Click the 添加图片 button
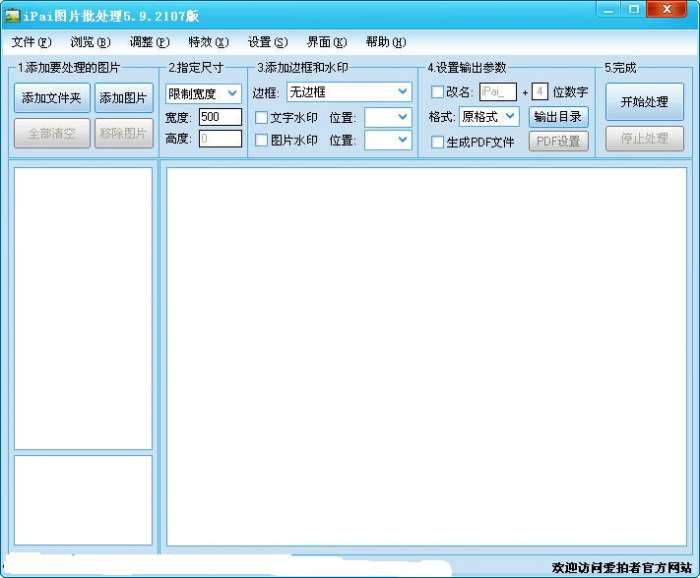 tap(124, 98)
